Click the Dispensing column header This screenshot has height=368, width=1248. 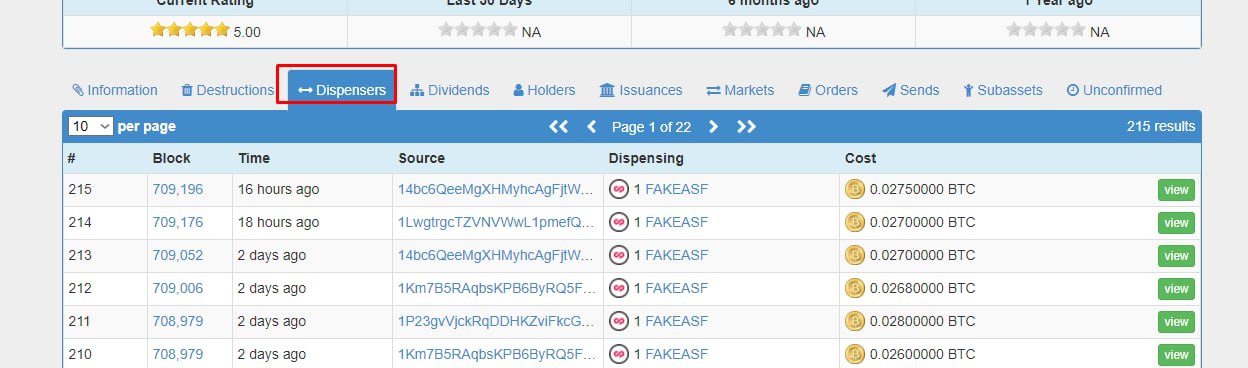point(646,158)
